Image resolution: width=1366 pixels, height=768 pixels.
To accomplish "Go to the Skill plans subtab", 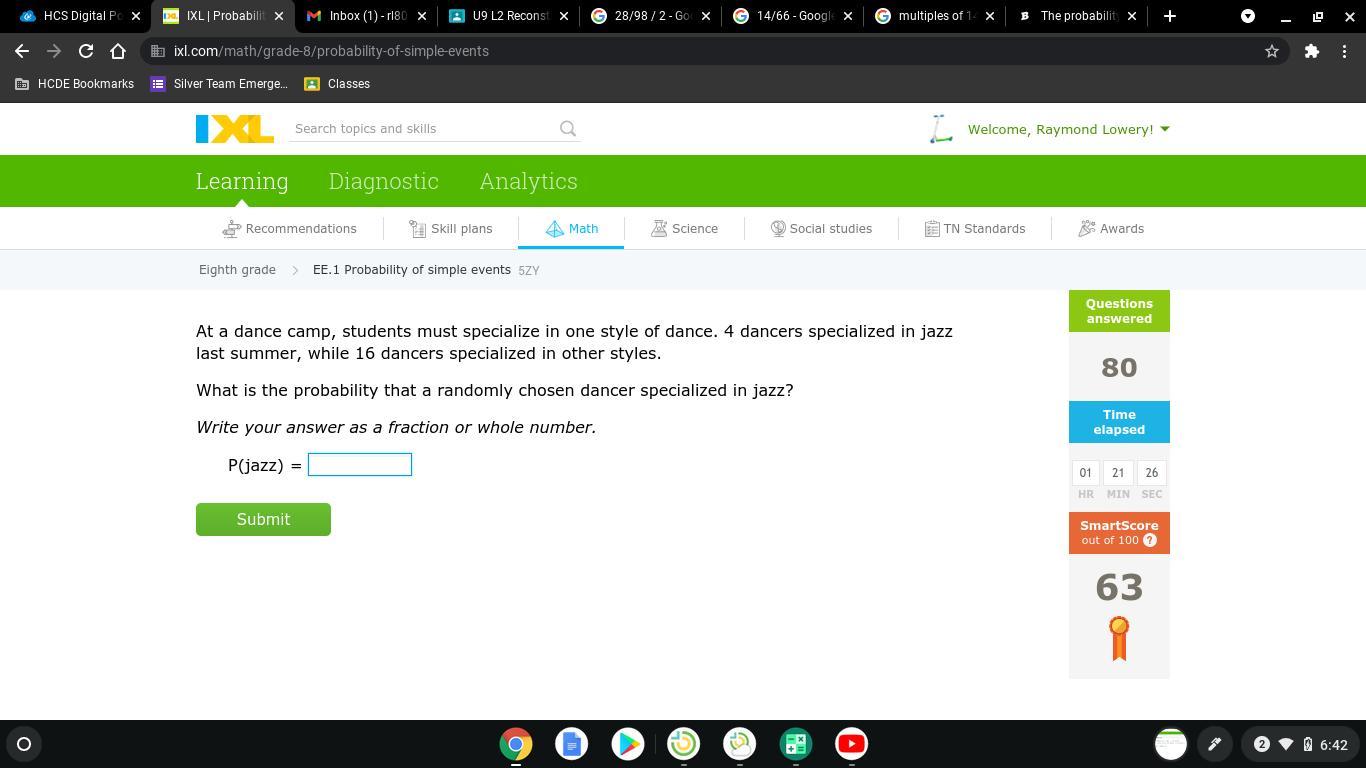I will click(x=451, y=229).
